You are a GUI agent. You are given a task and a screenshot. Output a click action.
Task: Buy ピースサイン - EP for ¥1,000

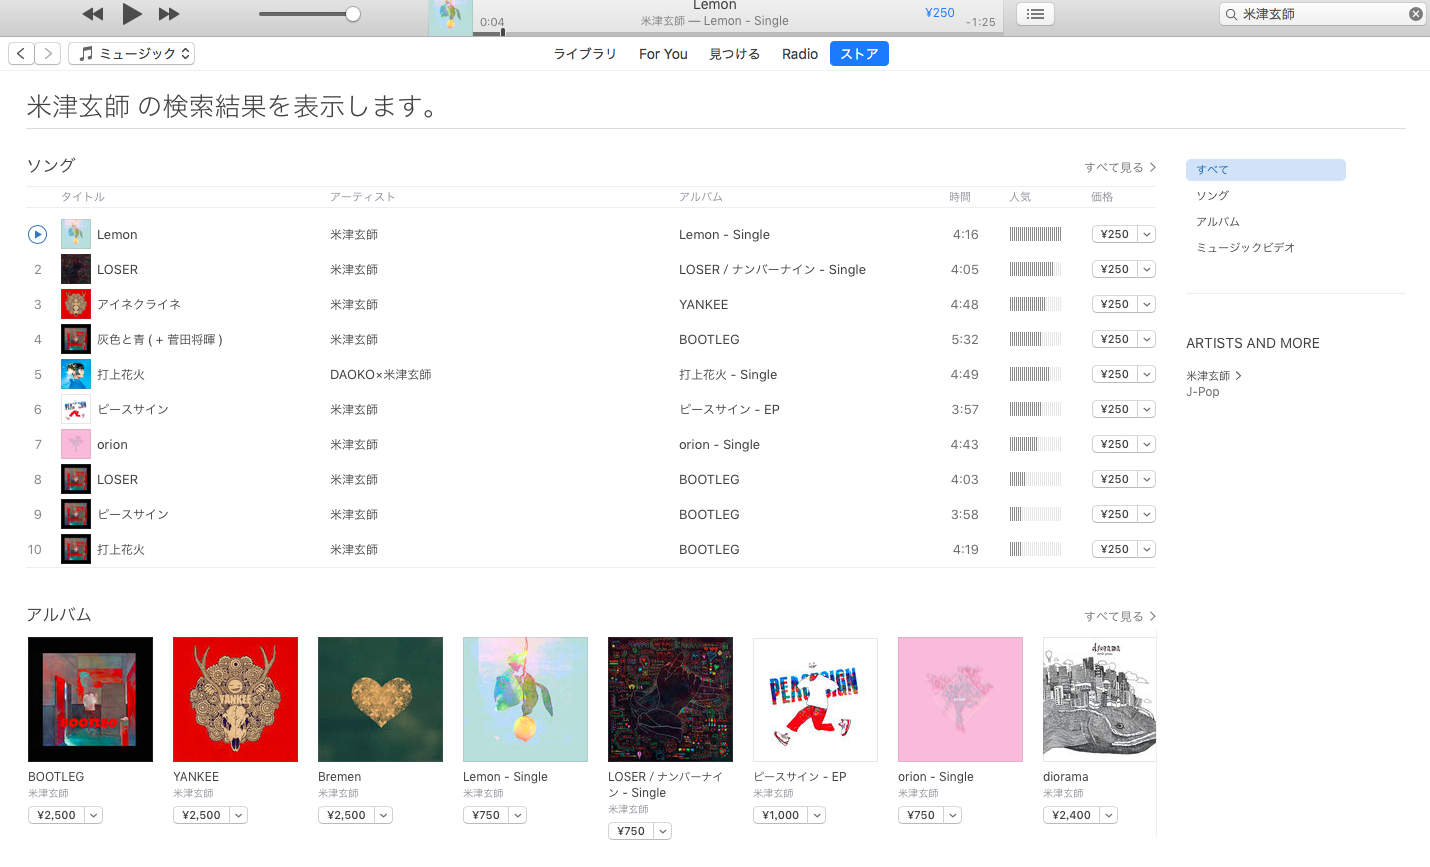780,815
